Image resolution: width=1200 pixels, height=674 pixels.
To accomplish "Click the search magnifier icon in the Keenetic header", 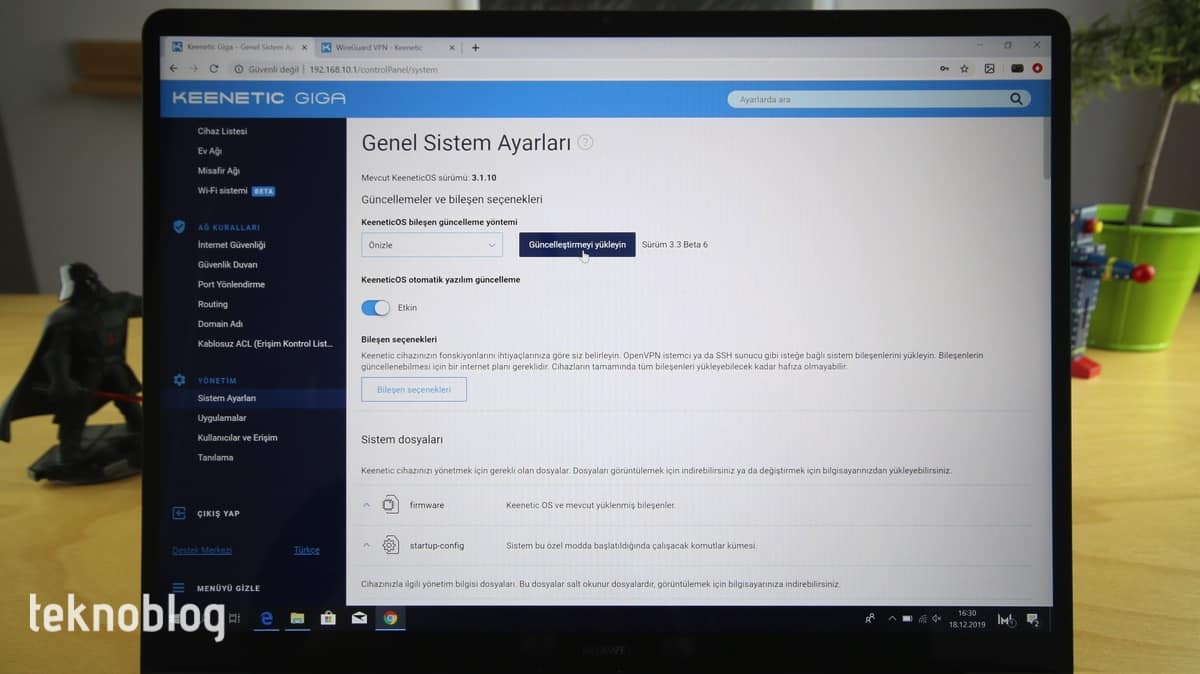I will (x=1017, y=99).
